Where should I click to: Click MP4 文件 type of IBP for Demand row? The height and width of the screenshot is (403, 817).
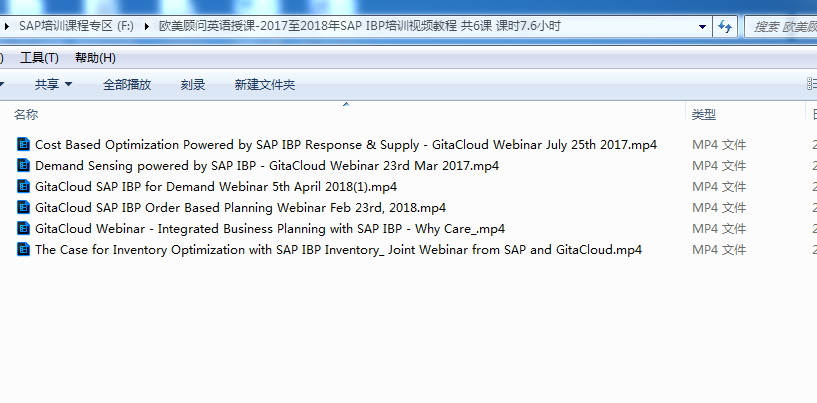coord(719,187)
